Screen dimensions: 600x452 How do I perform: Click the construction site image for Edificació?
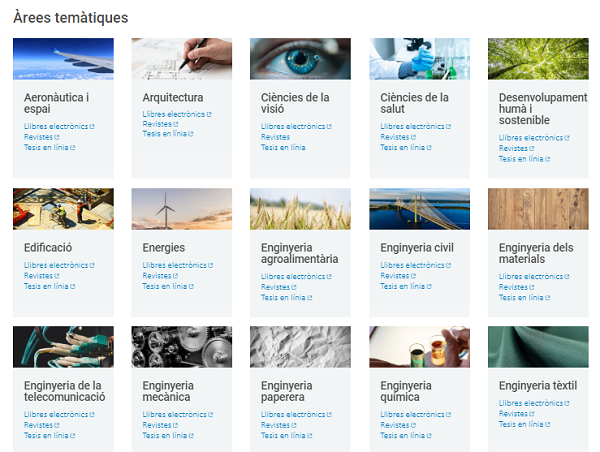click(63, 209)
